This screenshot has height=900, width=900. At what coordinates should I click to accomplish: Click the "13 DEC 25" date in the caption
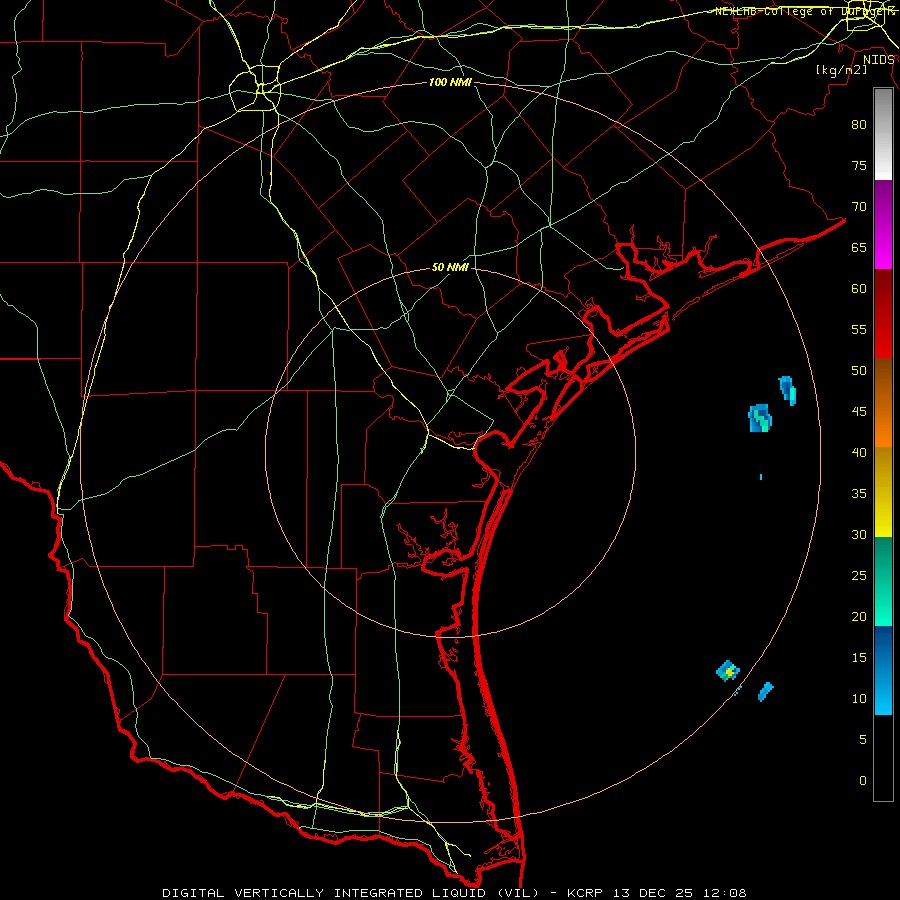tap(651, 893)
